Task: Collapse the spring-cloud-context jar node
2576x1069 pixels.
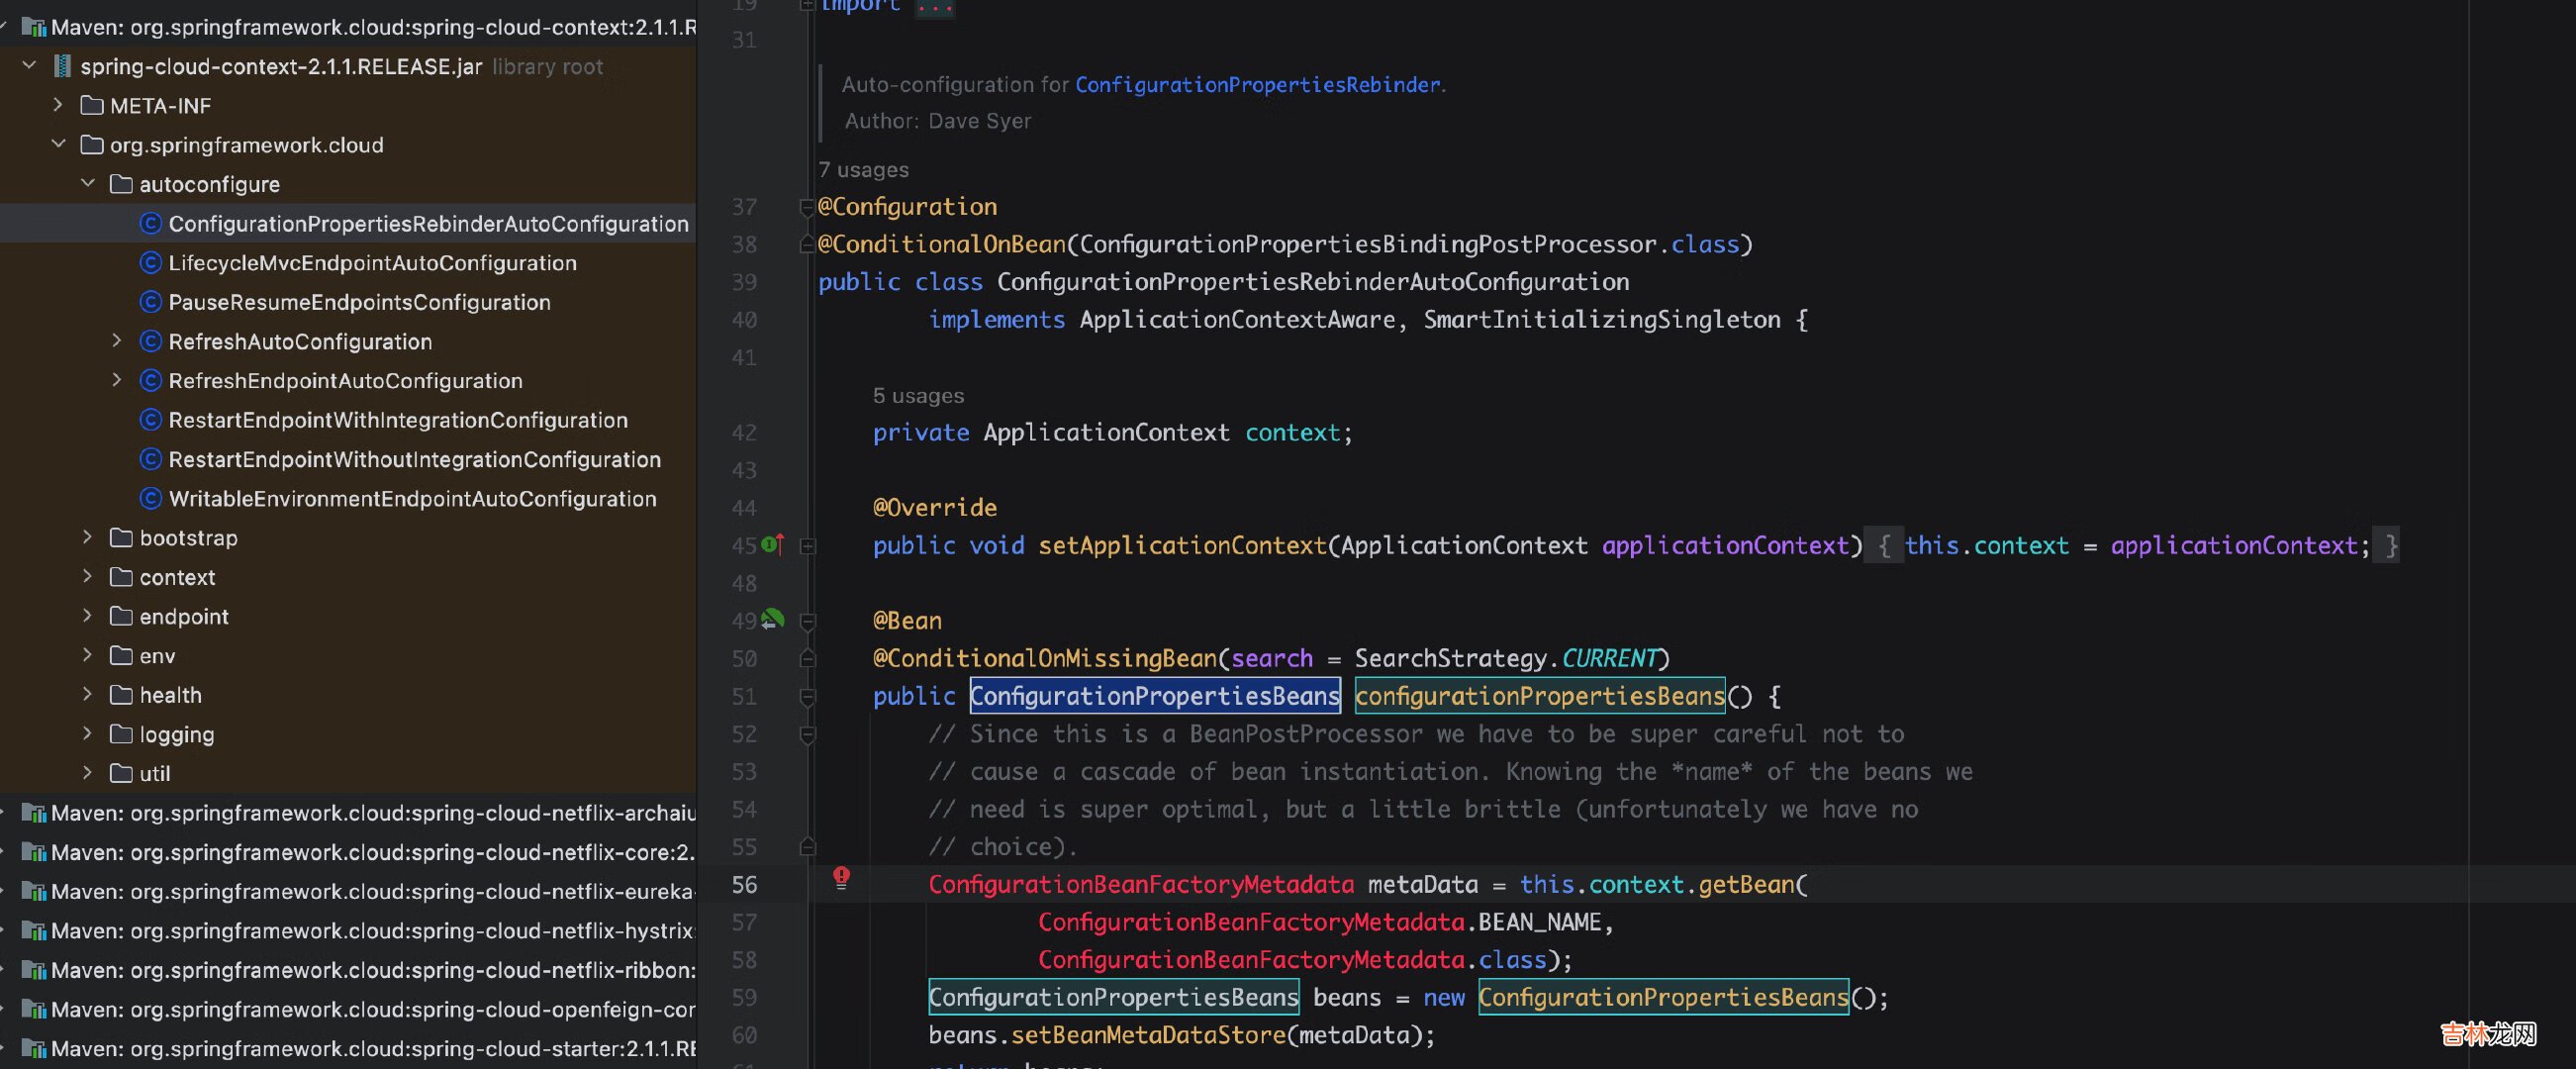Action: [x=29, y=66]
